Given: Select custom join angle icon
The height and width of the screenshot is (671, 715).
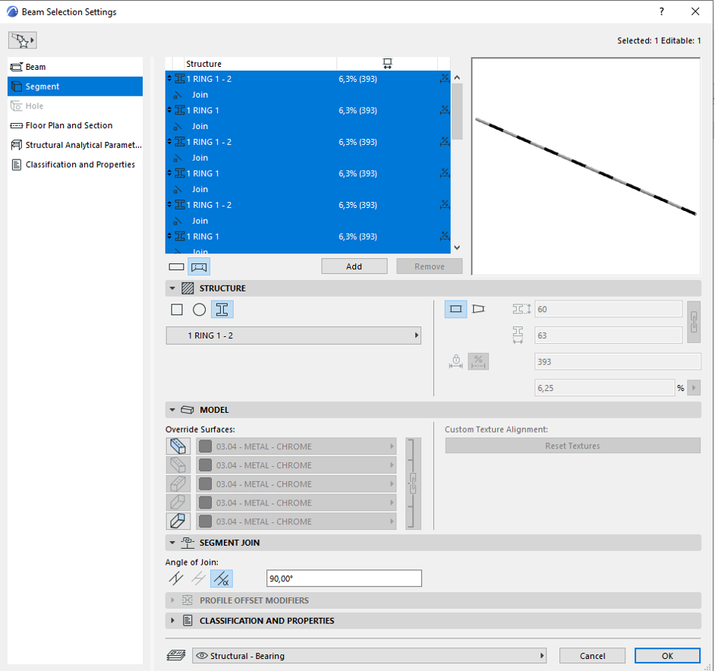Looking at the screenshot, I should [x=222, y=579].
